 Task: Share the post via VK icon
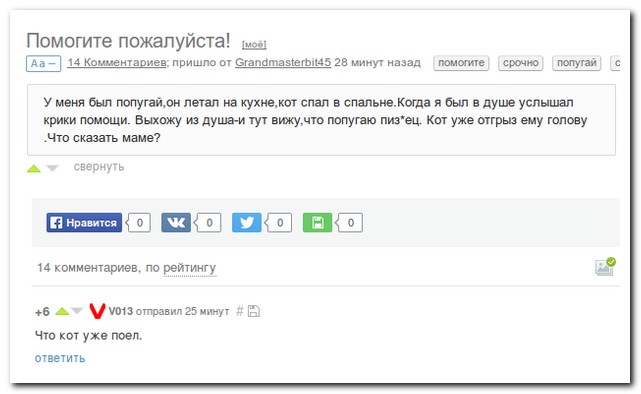tap(176, 222)
